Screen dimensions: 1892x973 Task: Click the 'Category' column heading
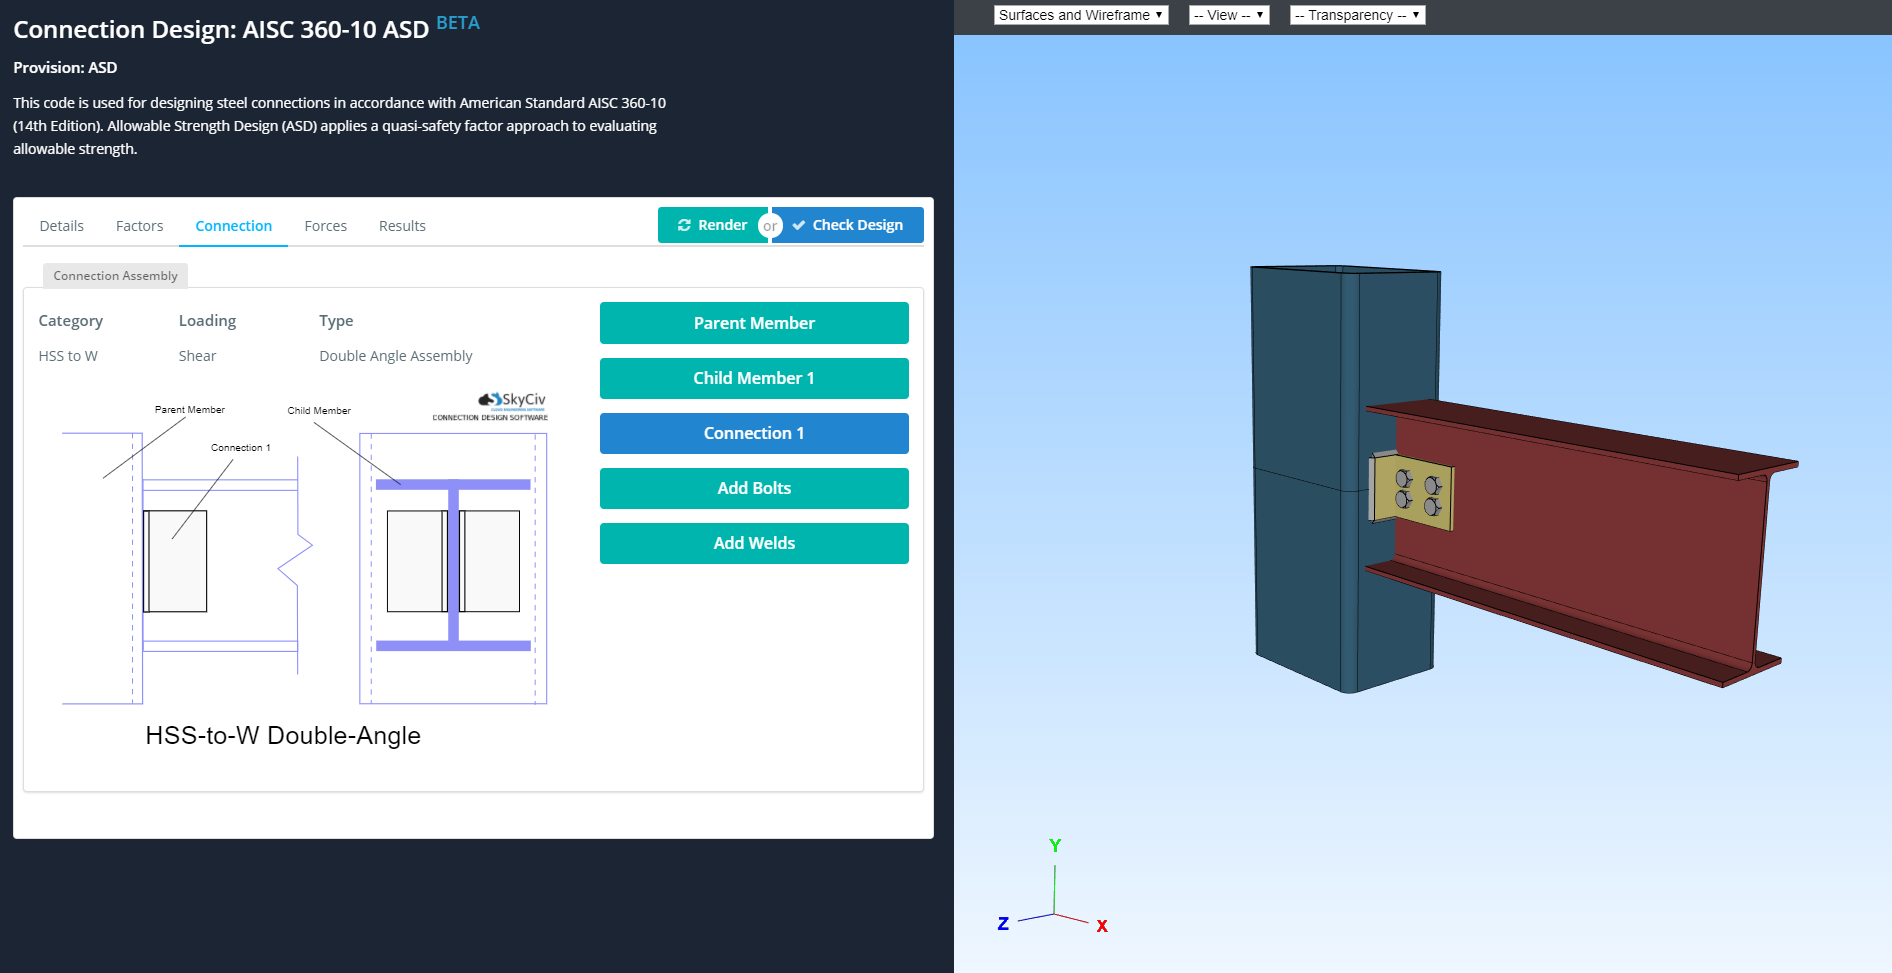pyautogui.click(x=71, y=321)
